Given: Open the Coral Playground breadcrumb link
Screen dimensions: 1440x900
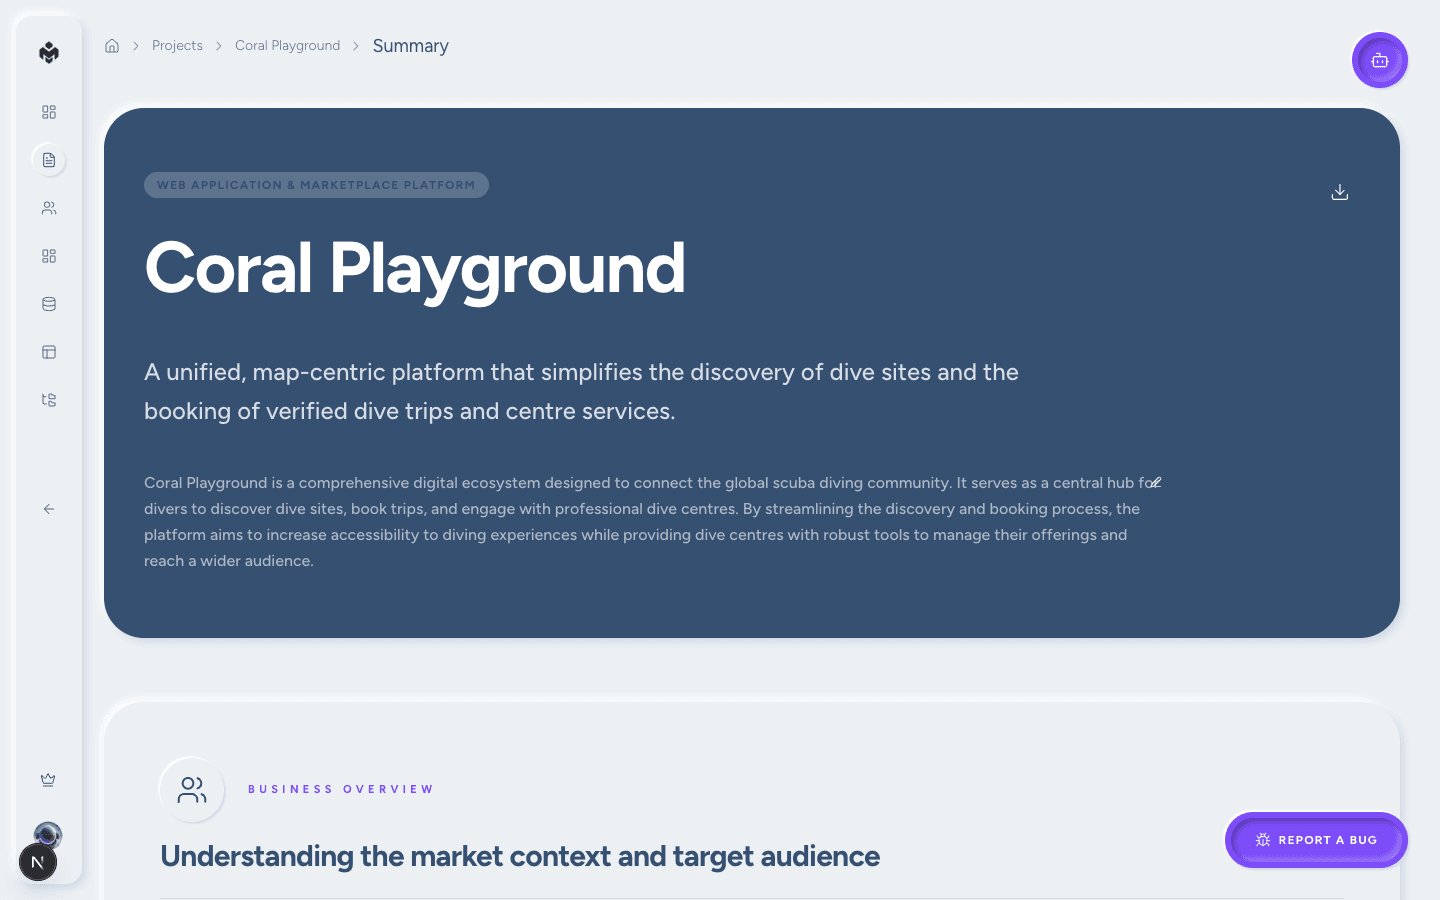Looking at the screenshot, I should 287,46.
